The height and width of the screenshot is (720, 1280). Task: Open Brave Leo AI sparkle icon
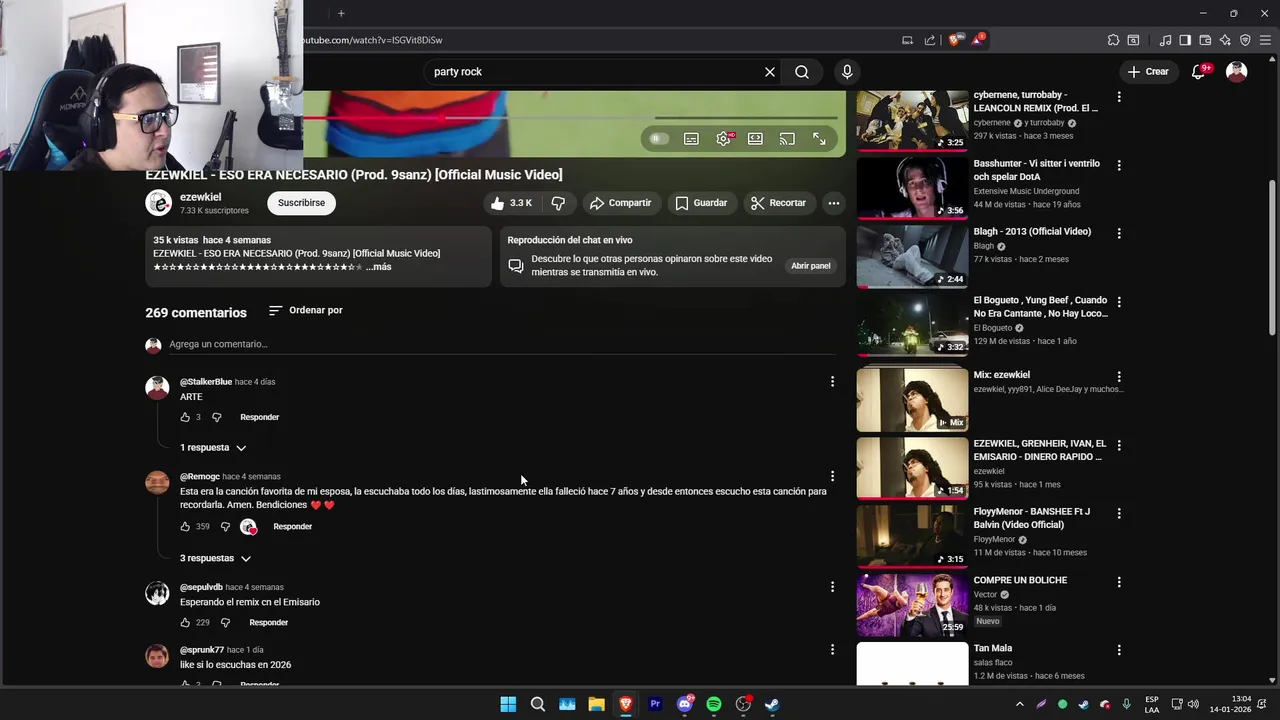pos(1225,40)
